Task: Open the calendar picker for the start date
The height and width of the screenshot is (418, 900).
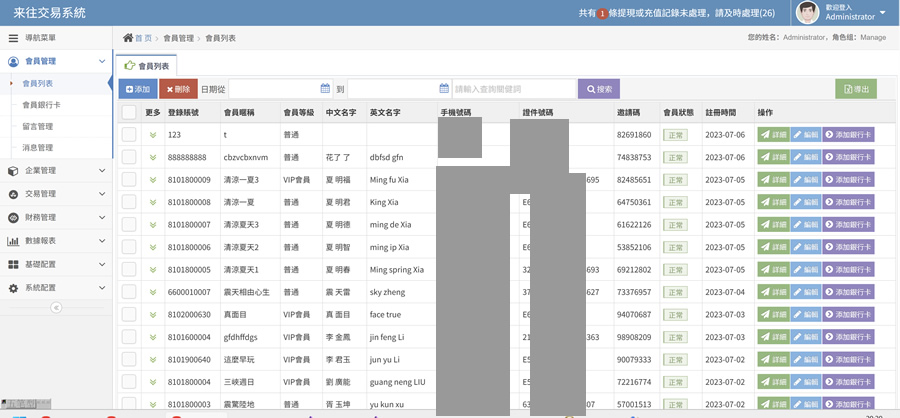Action: (325, 89)
